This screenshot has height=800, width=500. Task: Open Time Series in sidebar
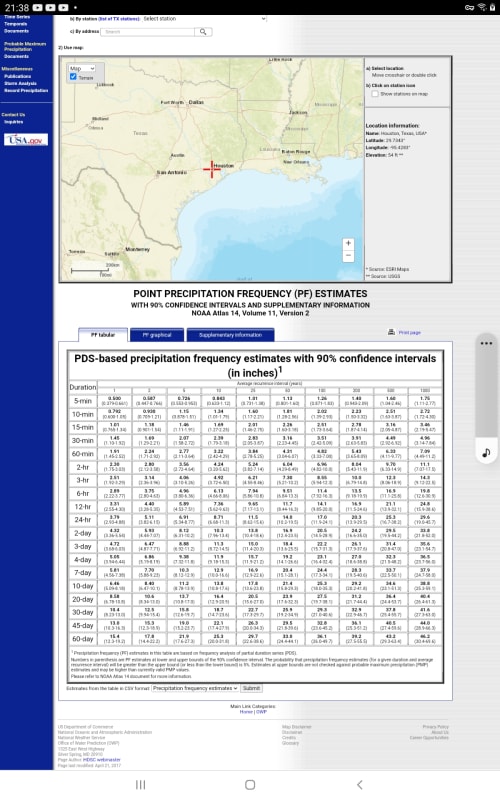[x=17, y=17]
